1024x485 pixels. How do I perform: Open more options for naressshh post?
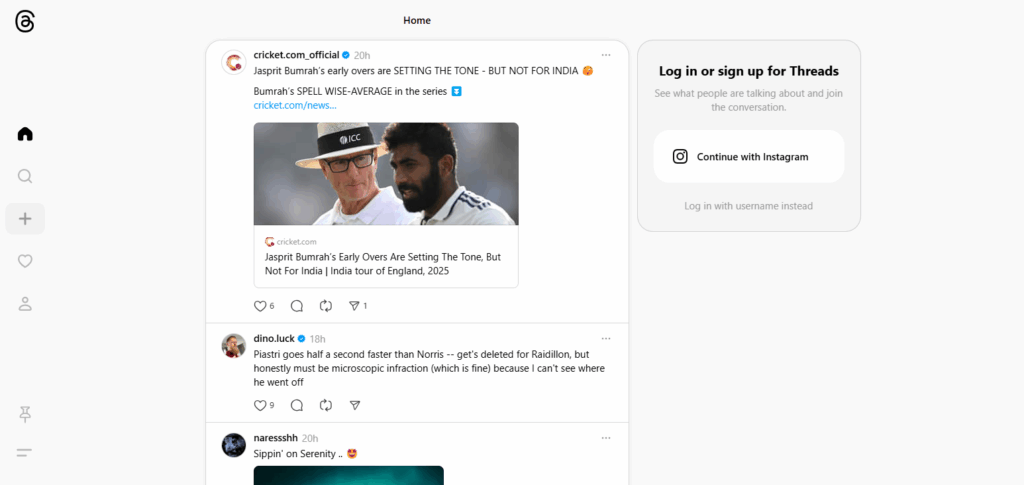[x=606, y=438]
